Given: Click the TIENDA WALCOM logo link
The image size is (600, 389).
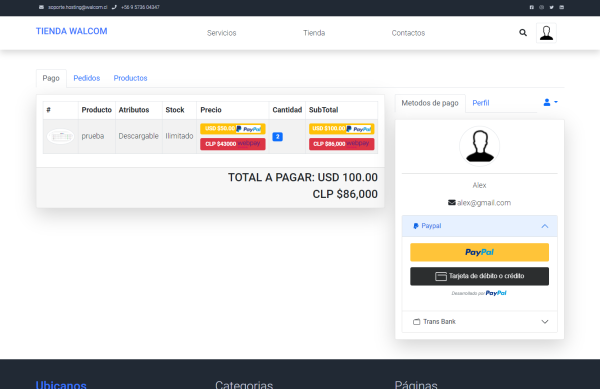Looking at the screenshot, I should [72, 31].
